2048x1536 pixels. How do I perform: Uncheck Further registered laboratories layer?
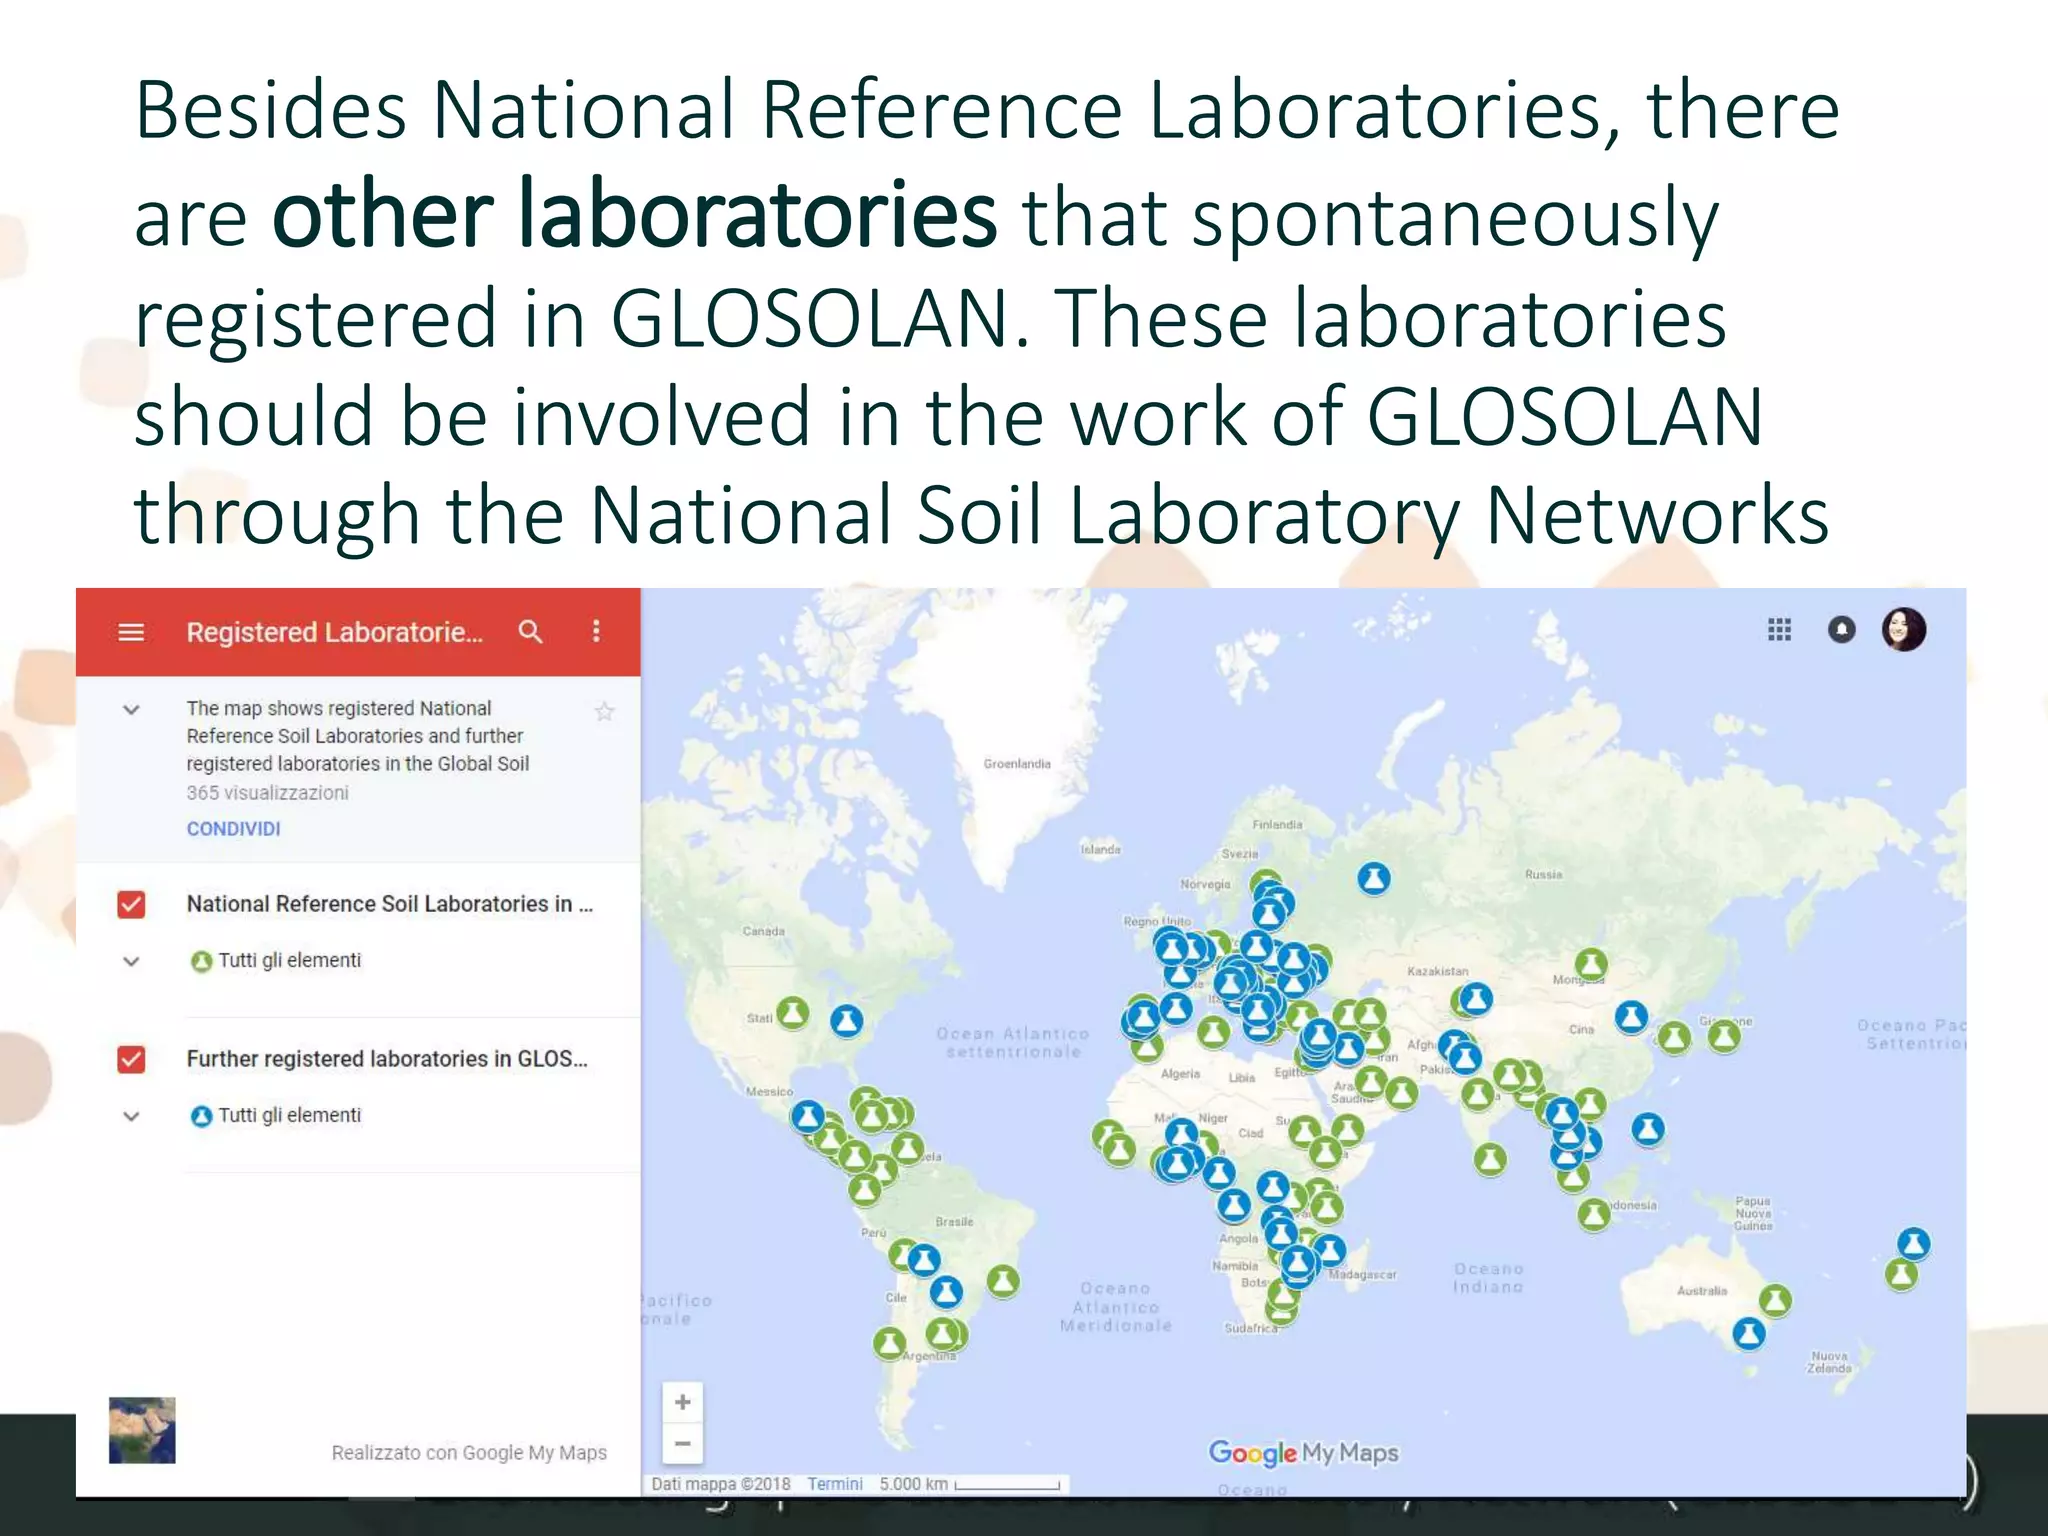(x=131, y=1059)
